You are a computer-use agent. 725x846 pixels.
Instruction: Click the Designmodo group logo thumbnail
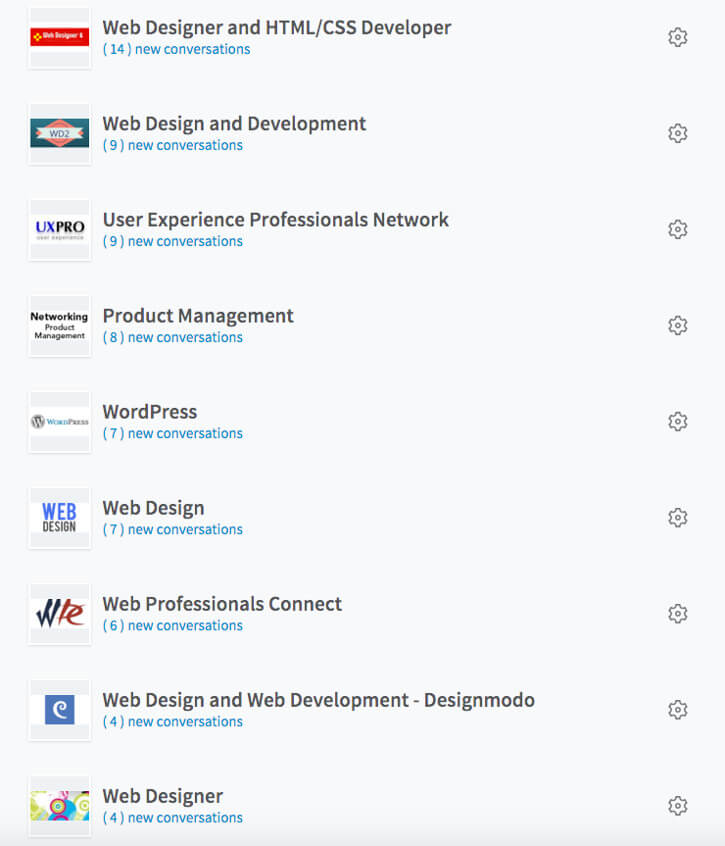point(59,710)
